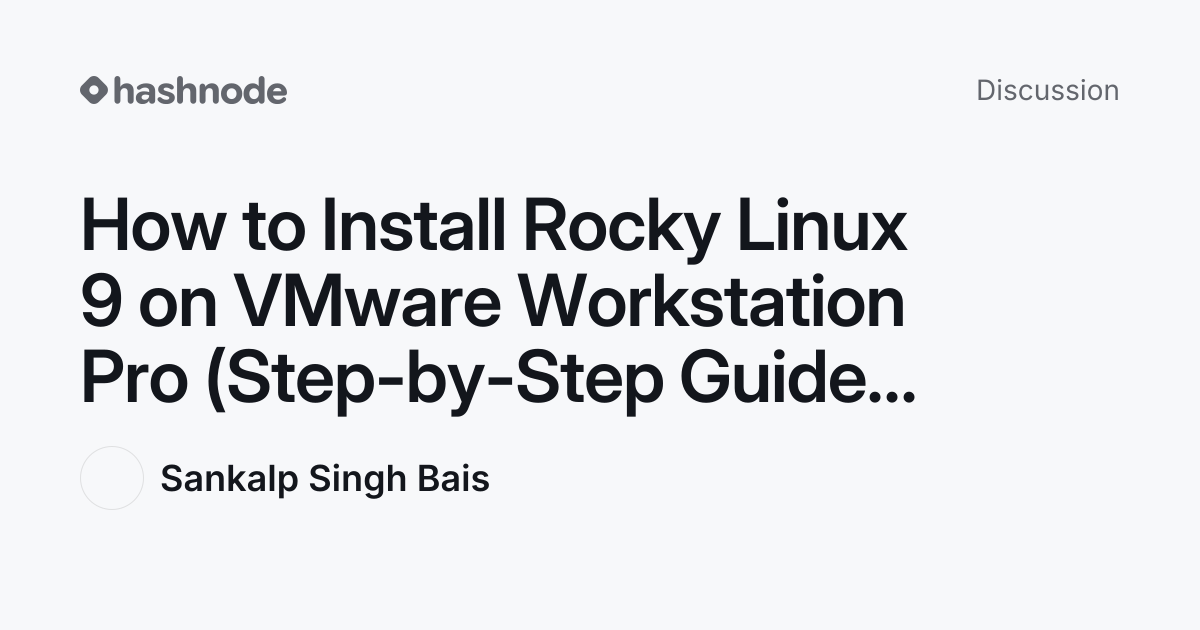
Task: Click the author avatar circle
Action: click(x=112, y=478)
